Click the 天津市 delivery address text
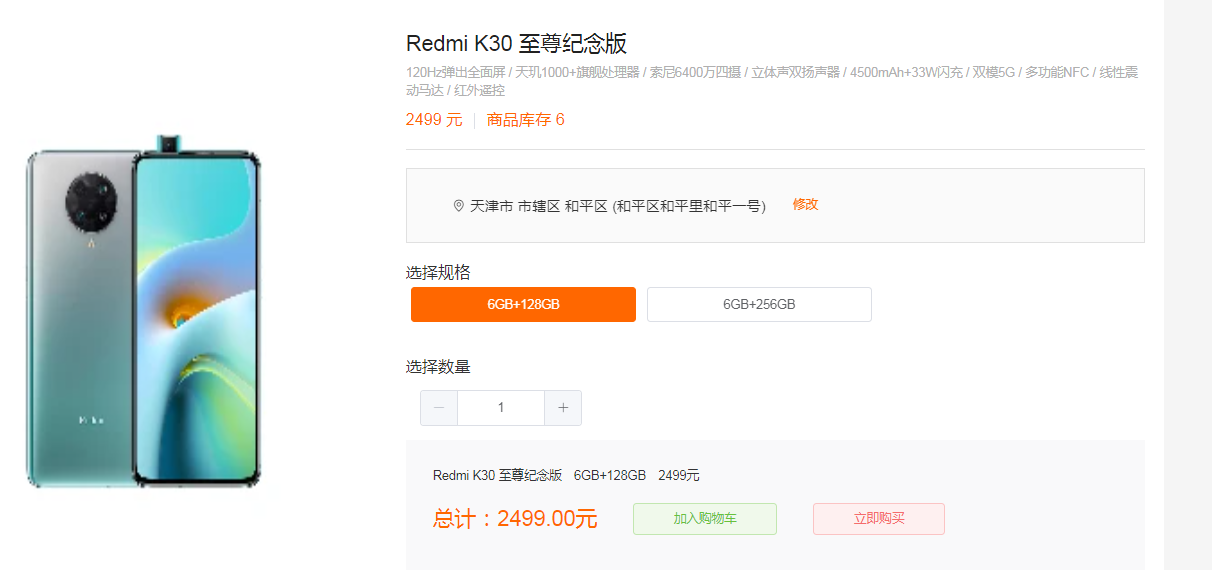This screenshot has height=570, width=1212. [x=618, y=206]
